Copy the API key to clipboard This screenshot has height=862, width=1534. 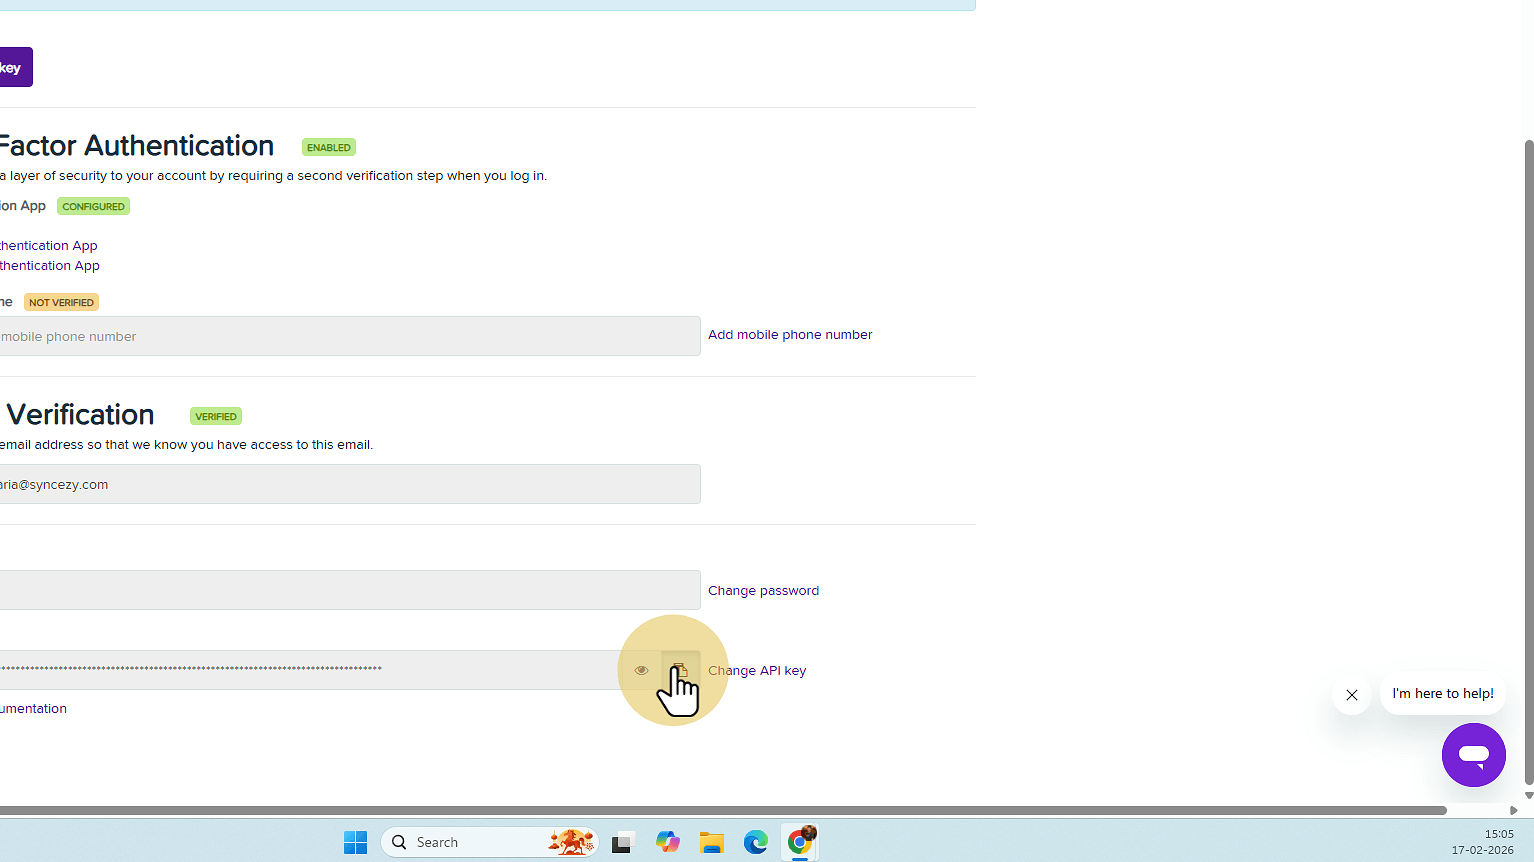tap(680, 670)
